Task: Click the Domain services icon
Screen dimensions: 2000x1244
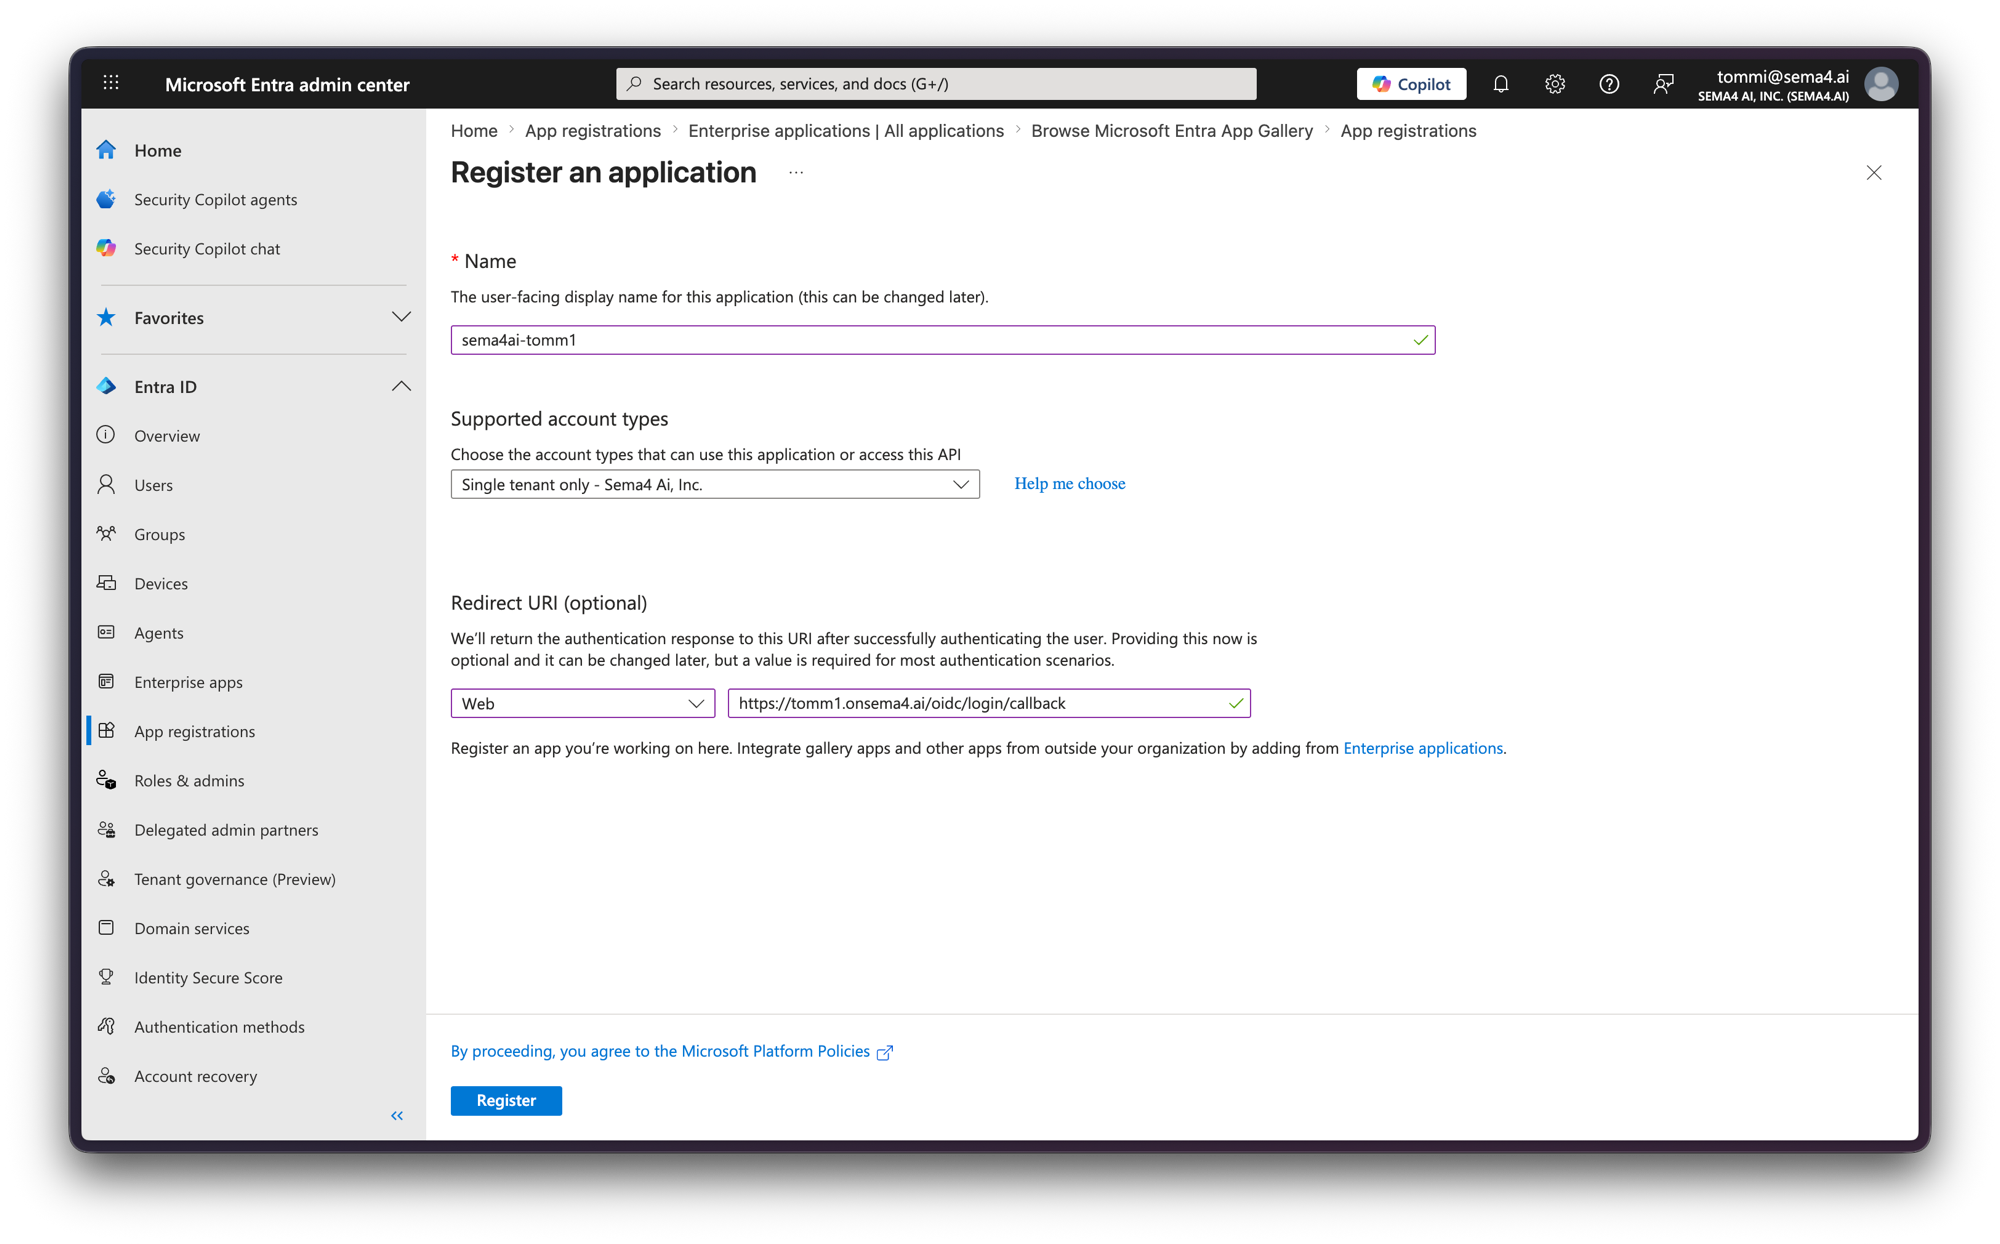Action: (x=106, y=927)
